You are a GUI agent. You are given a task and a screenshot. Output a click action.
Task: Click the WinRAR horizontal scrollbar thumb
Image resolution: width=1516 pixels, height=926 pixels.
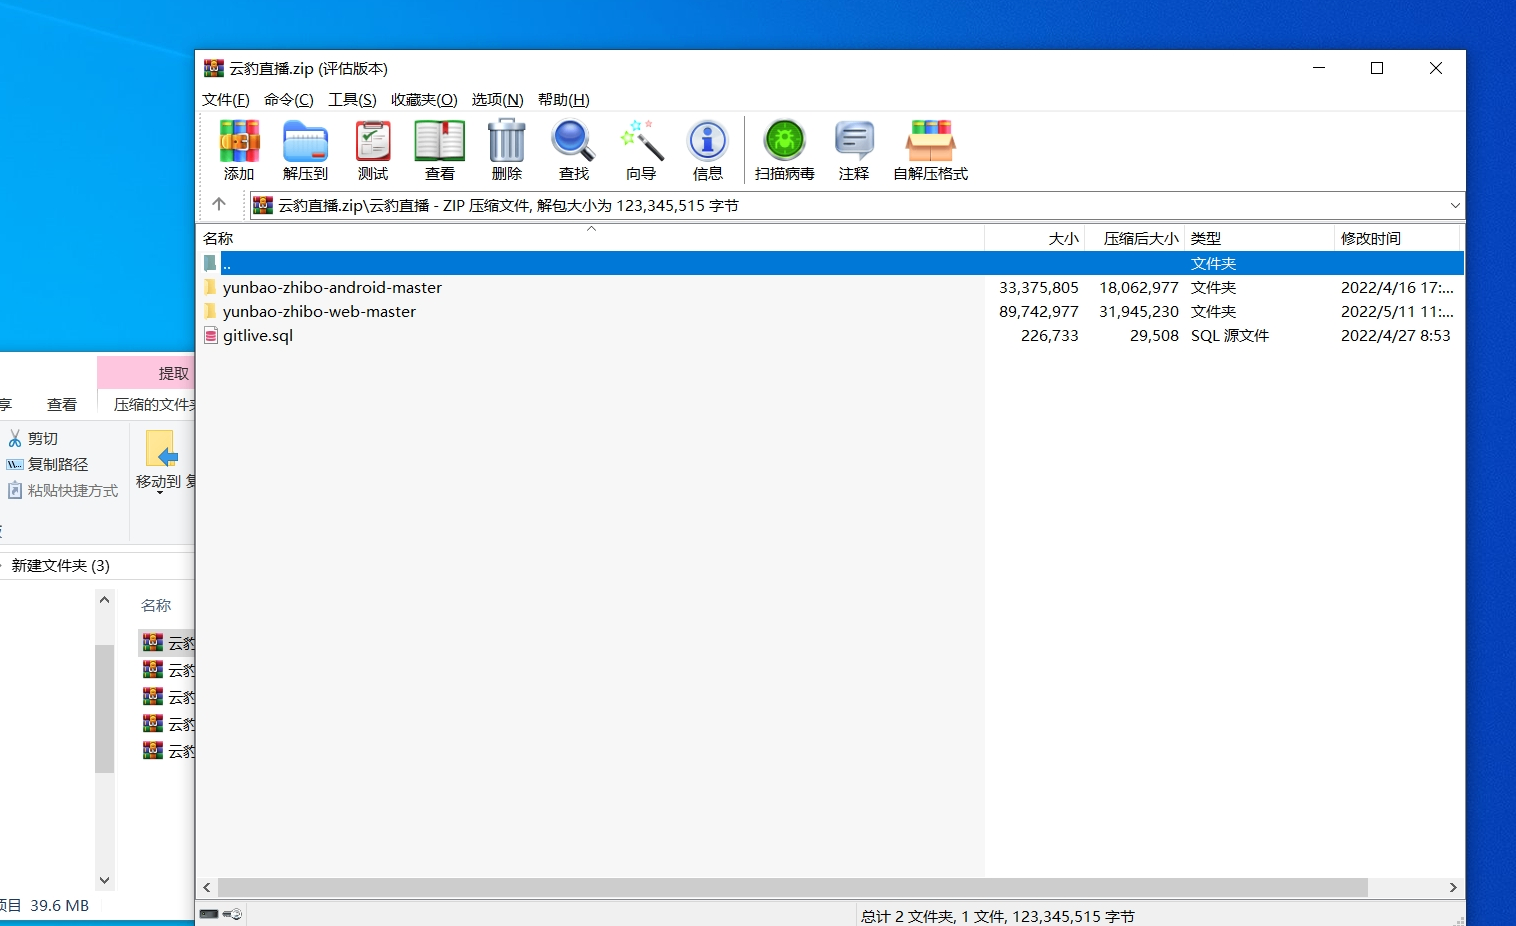pyautogui.click(x=793, y=887)
